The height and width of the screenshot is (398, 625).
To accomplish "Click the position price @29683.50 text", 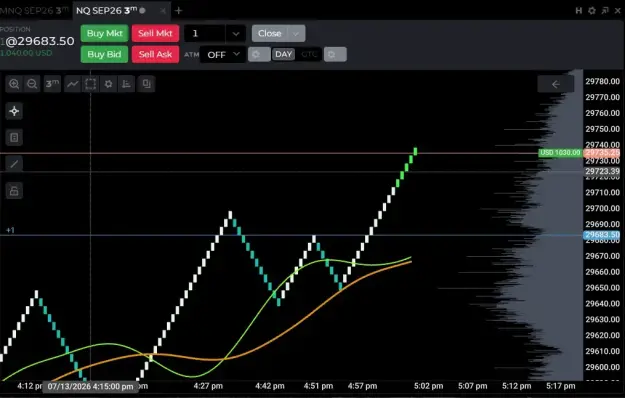I will [40, 41].
